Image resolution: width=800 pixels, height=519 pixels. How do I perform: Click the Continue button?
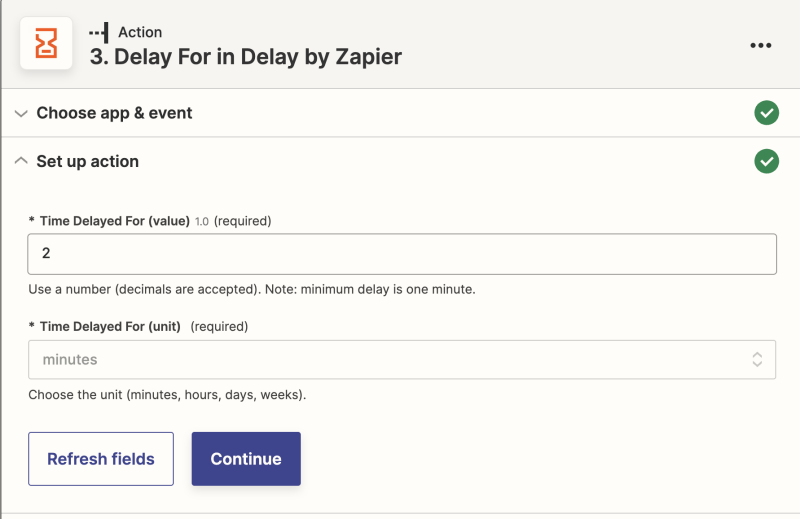click(x=246, y=459)
